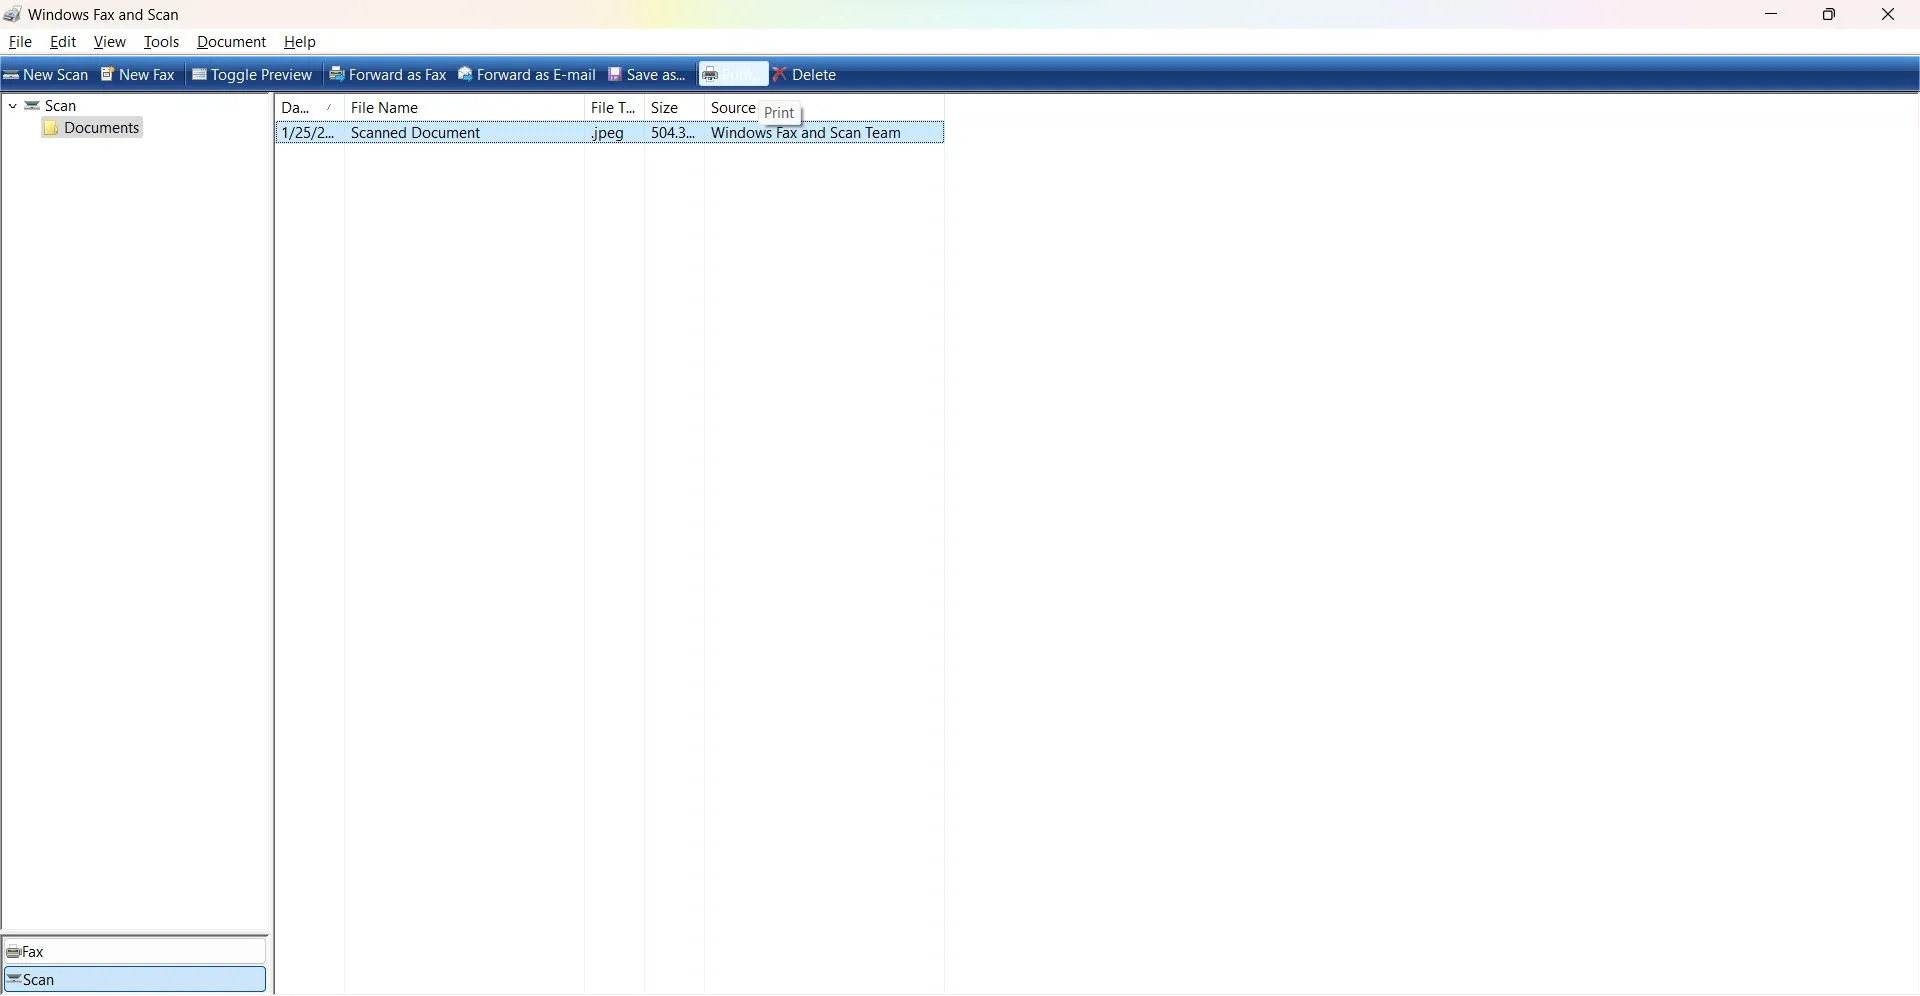Viewport: 1920px width, 996px height.
Task: Click the 1/25/2... date cell
Action: [308, 133]
